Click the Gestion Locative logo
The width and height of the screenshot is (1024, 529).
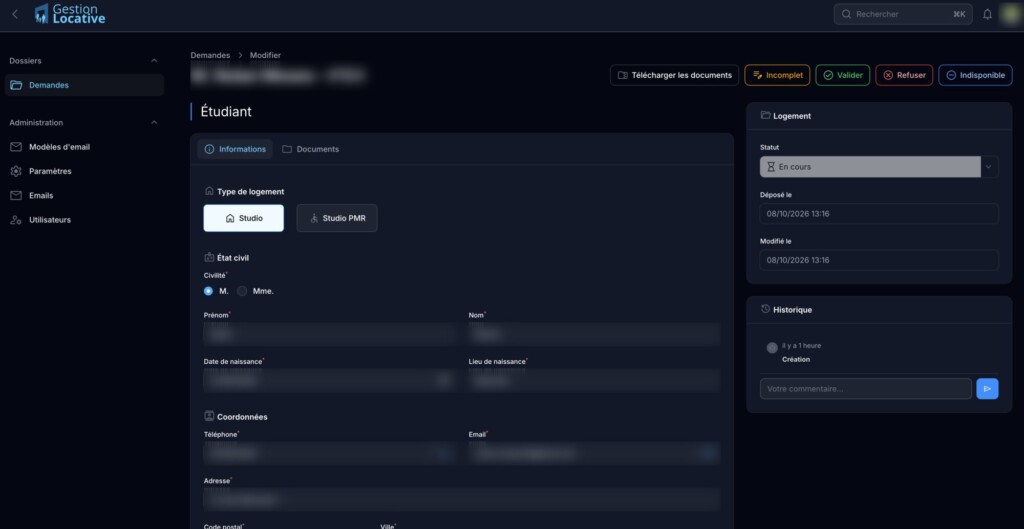point(70,14)
